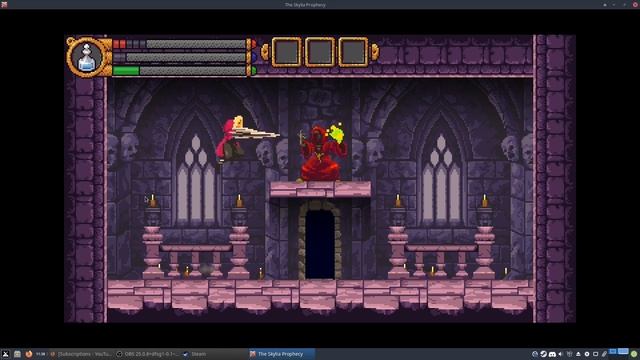Click The Skylia Prophecy taskbar entry
The image size is (640, 360).
pyautogui.click(x=281, y=354)
